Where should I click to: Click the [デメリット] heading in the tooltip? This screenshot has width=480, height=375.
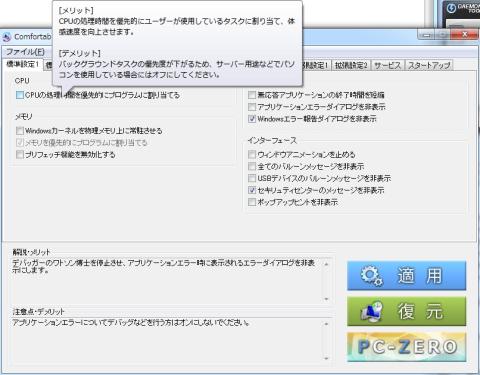click(80, 53)
